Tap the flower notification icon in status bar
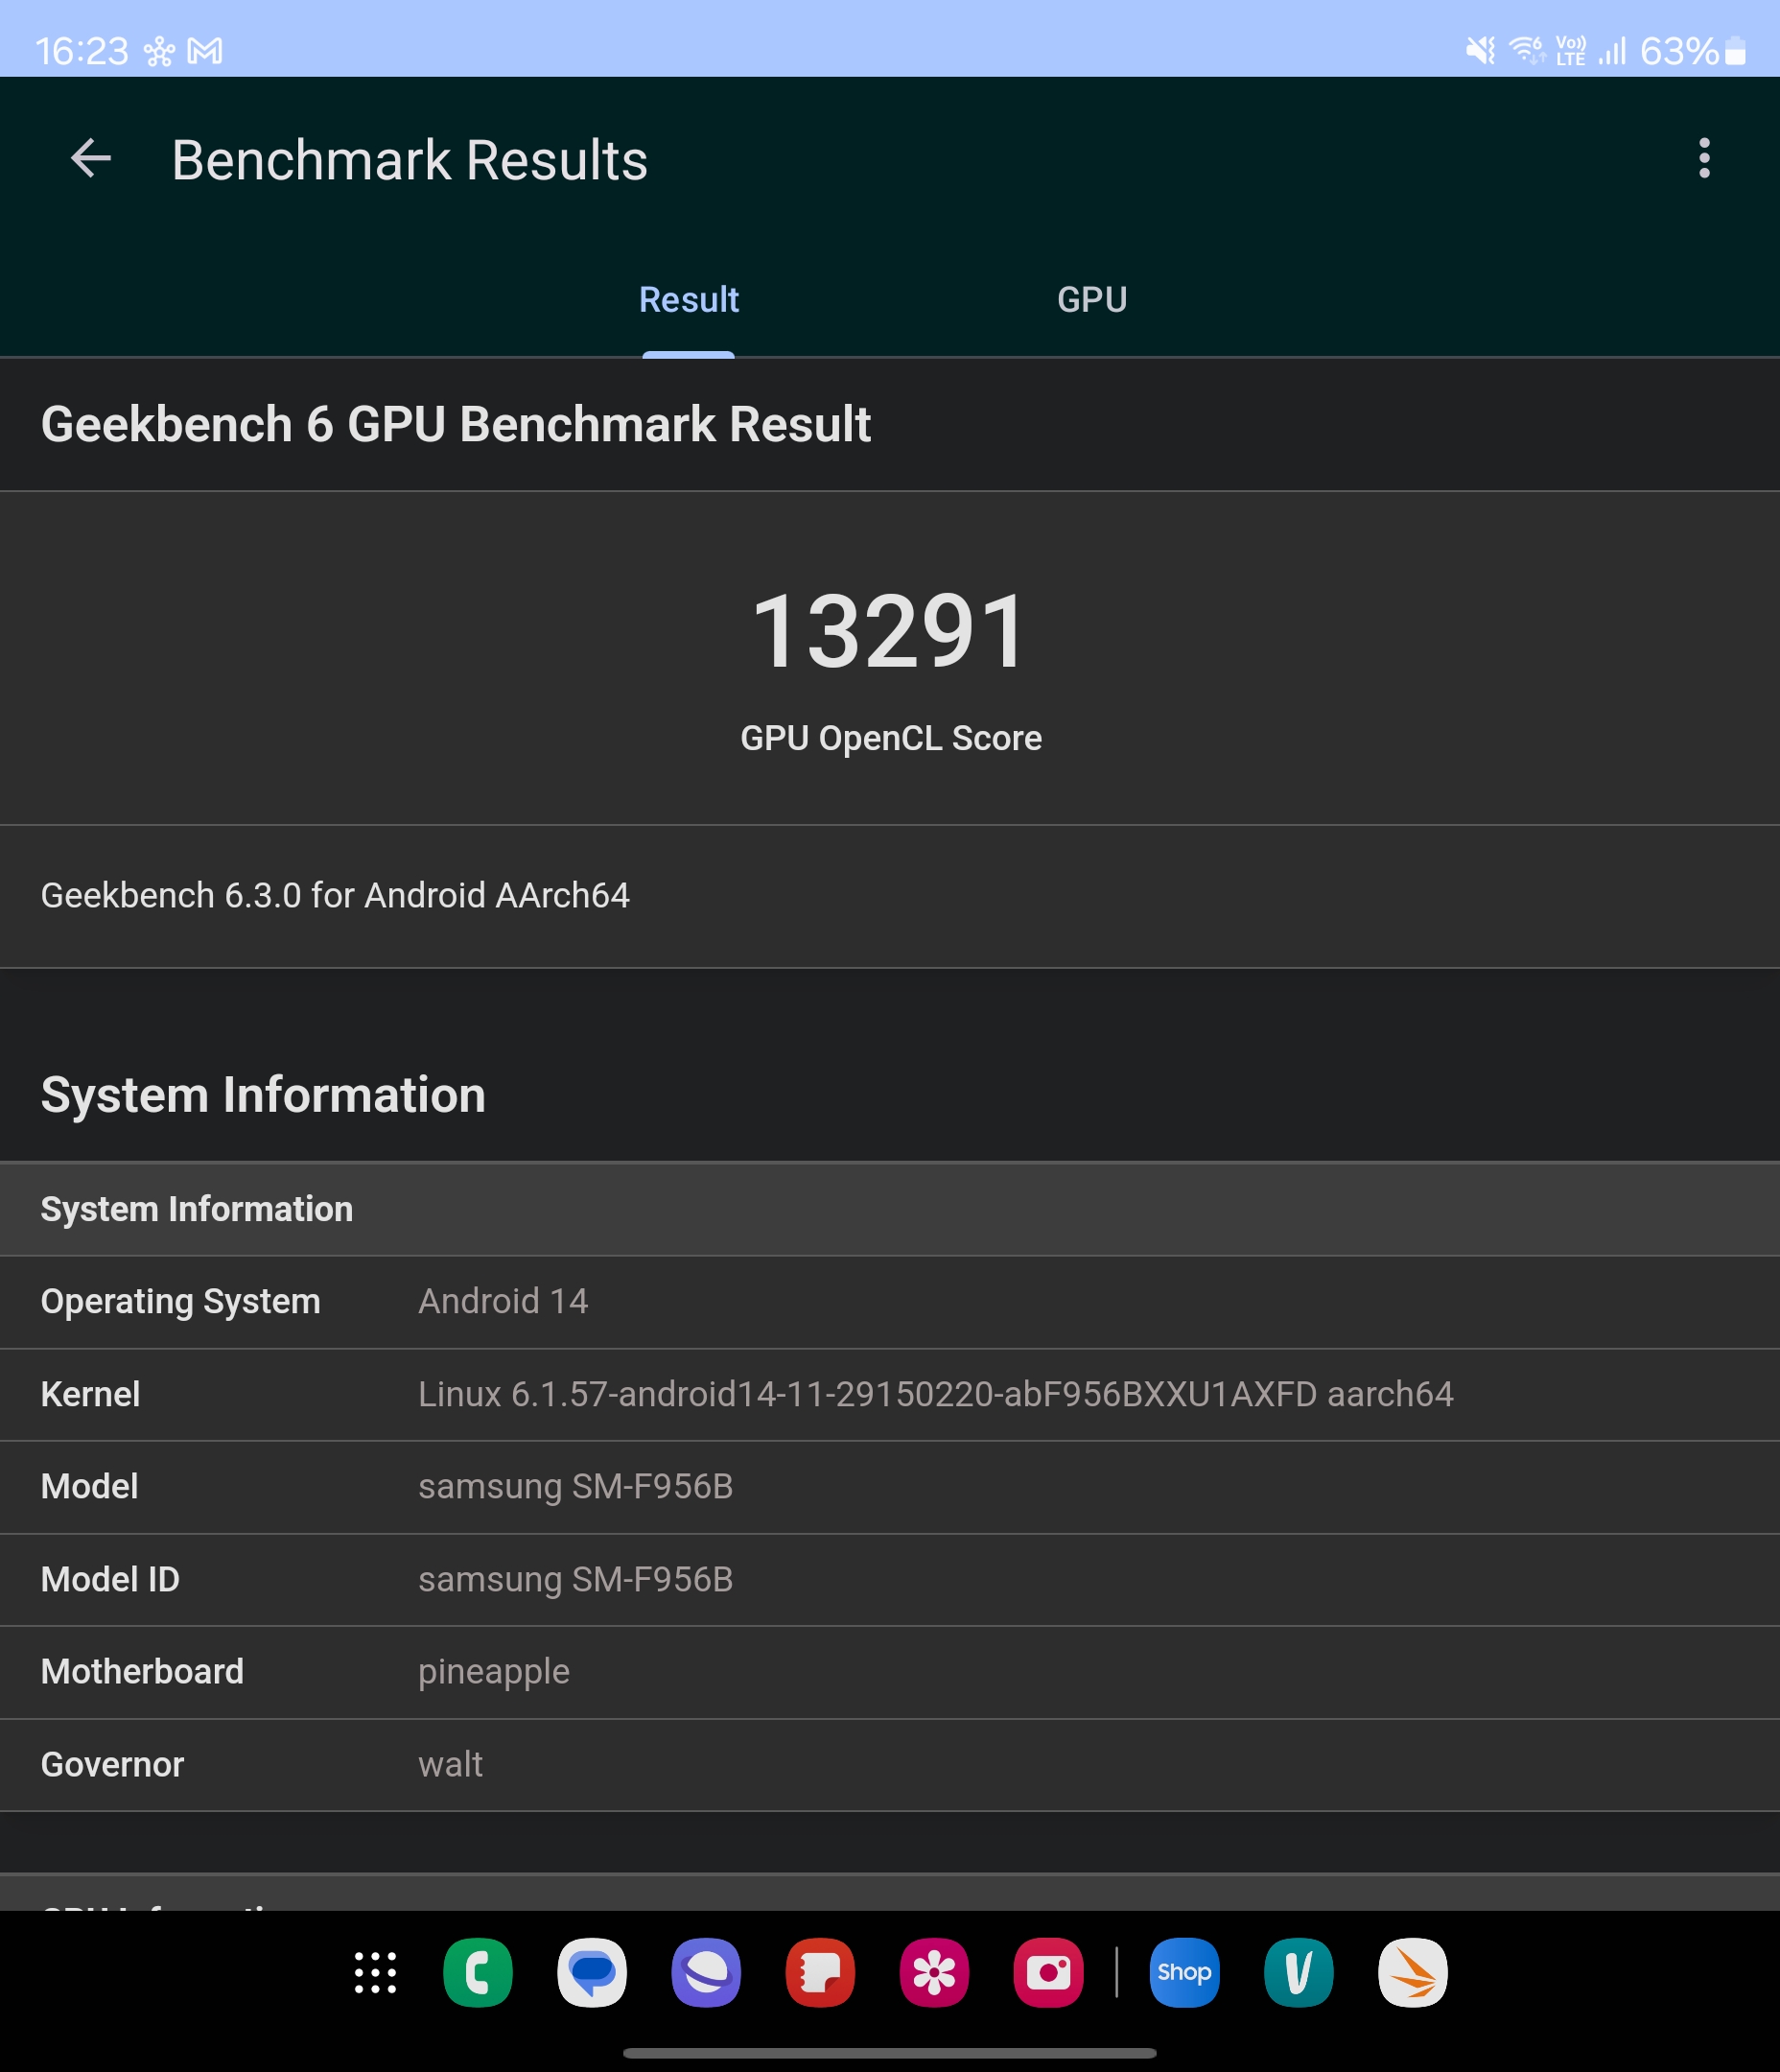The height and width of the screenshot is (2072, 1780). click(x=159, y=51)
